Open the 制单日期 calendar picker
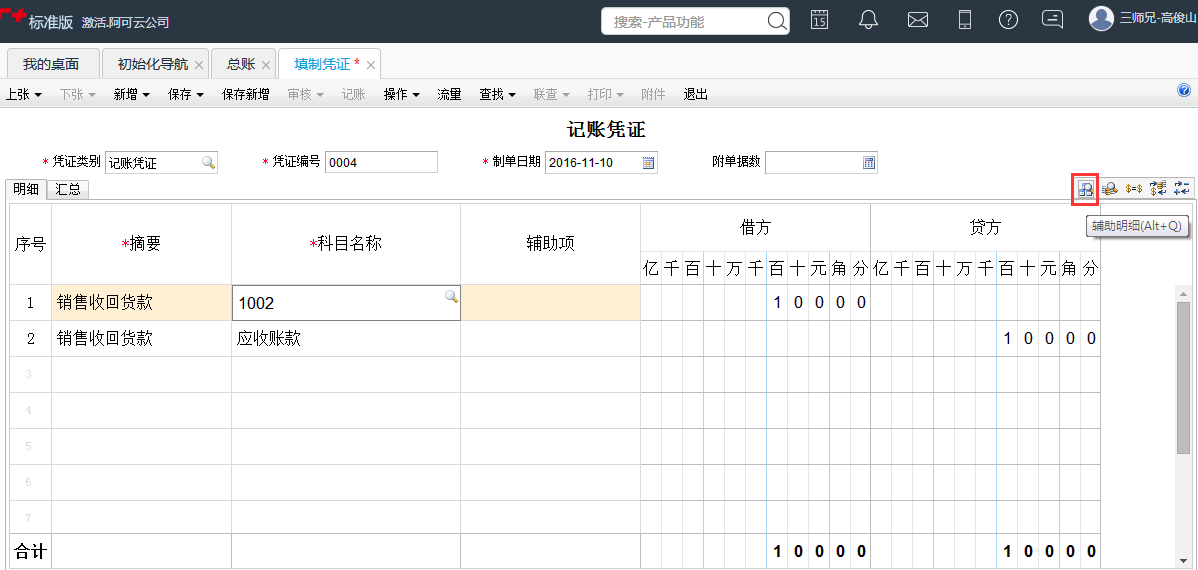 pyautogui.click(x=649, y=163)
